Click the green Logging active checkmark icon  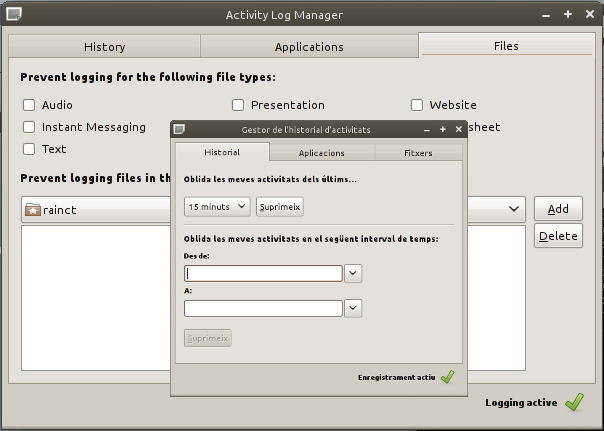click(x=573, y=402)
